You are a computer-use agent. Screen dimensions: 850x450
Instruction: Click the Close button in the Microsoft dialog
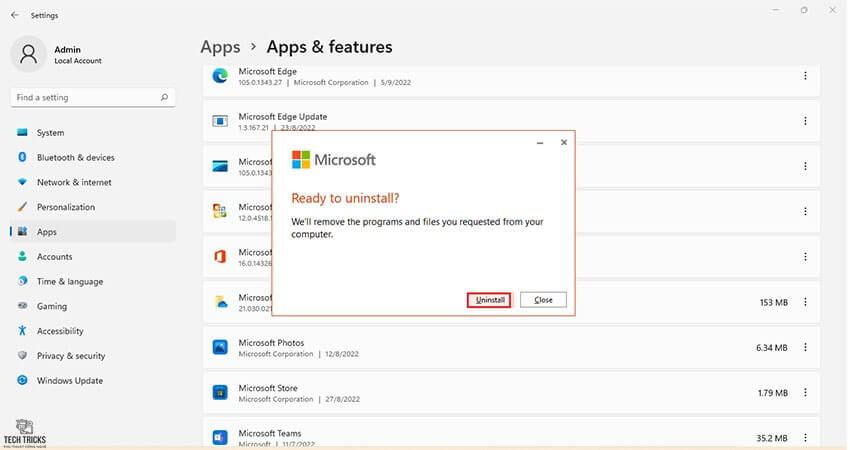click(x=543, y=300)
